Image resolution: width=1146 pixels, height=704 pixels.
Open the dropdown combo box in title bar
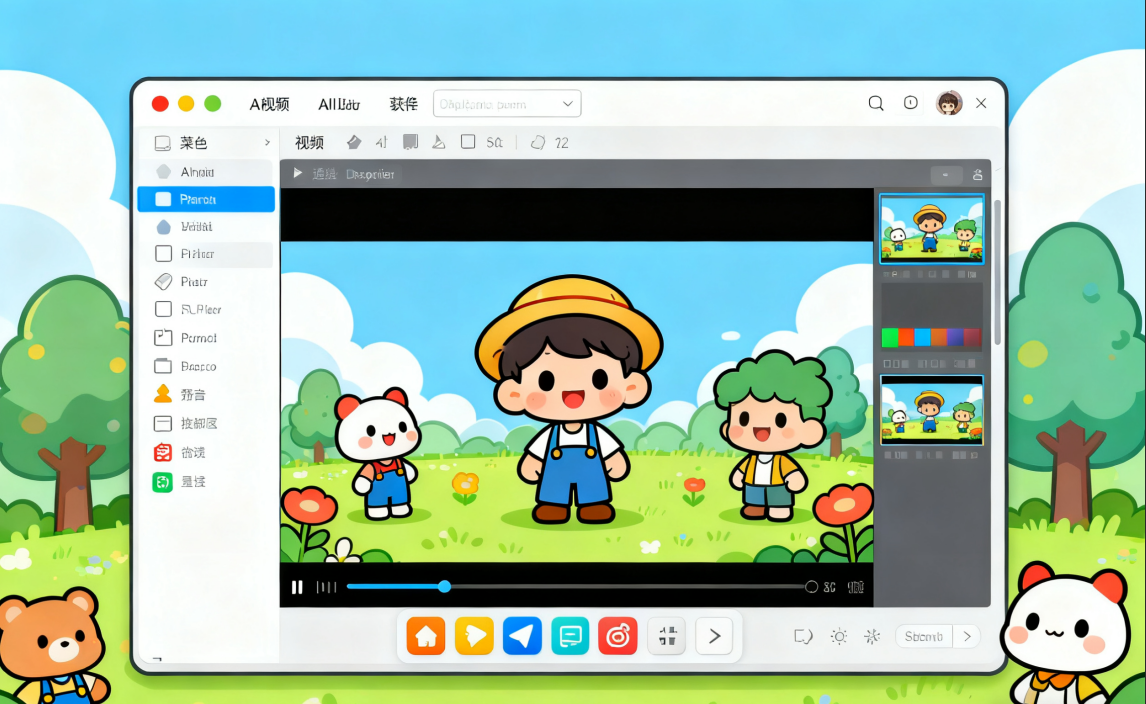[x=507, y=104]
